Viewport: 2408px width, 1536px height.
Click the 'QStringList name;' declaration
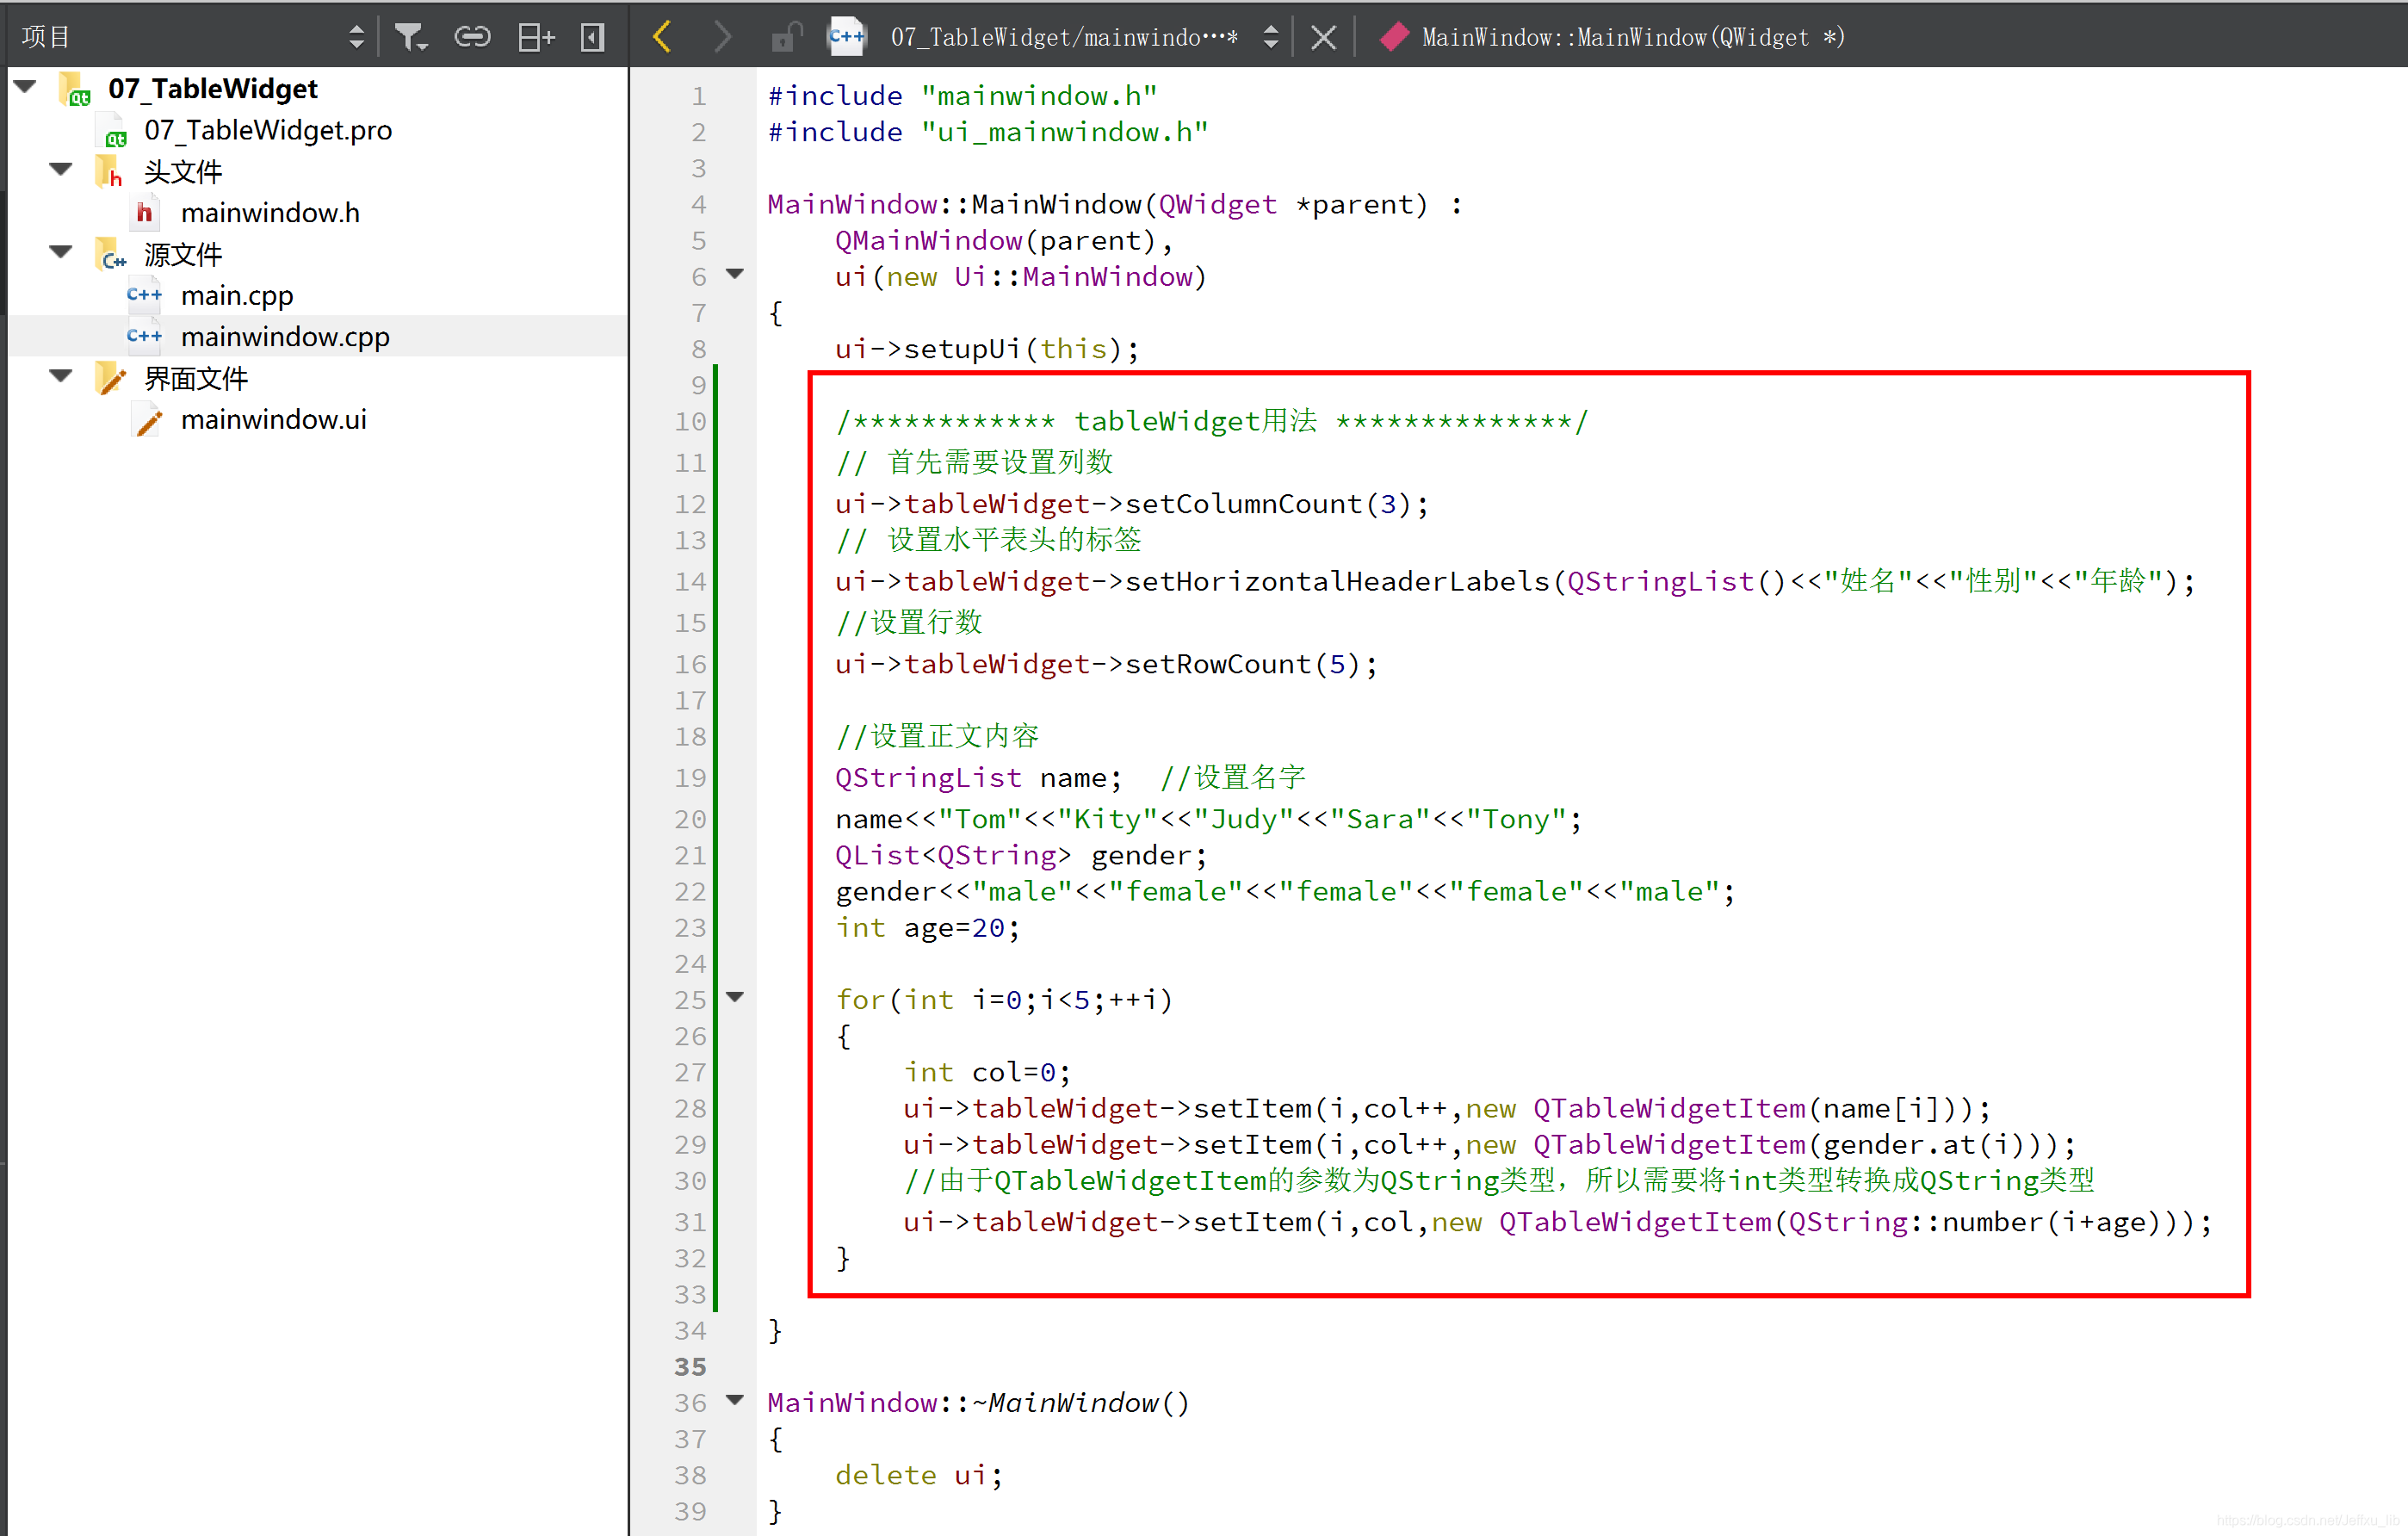pyautogui.click(x=978, y=778)
